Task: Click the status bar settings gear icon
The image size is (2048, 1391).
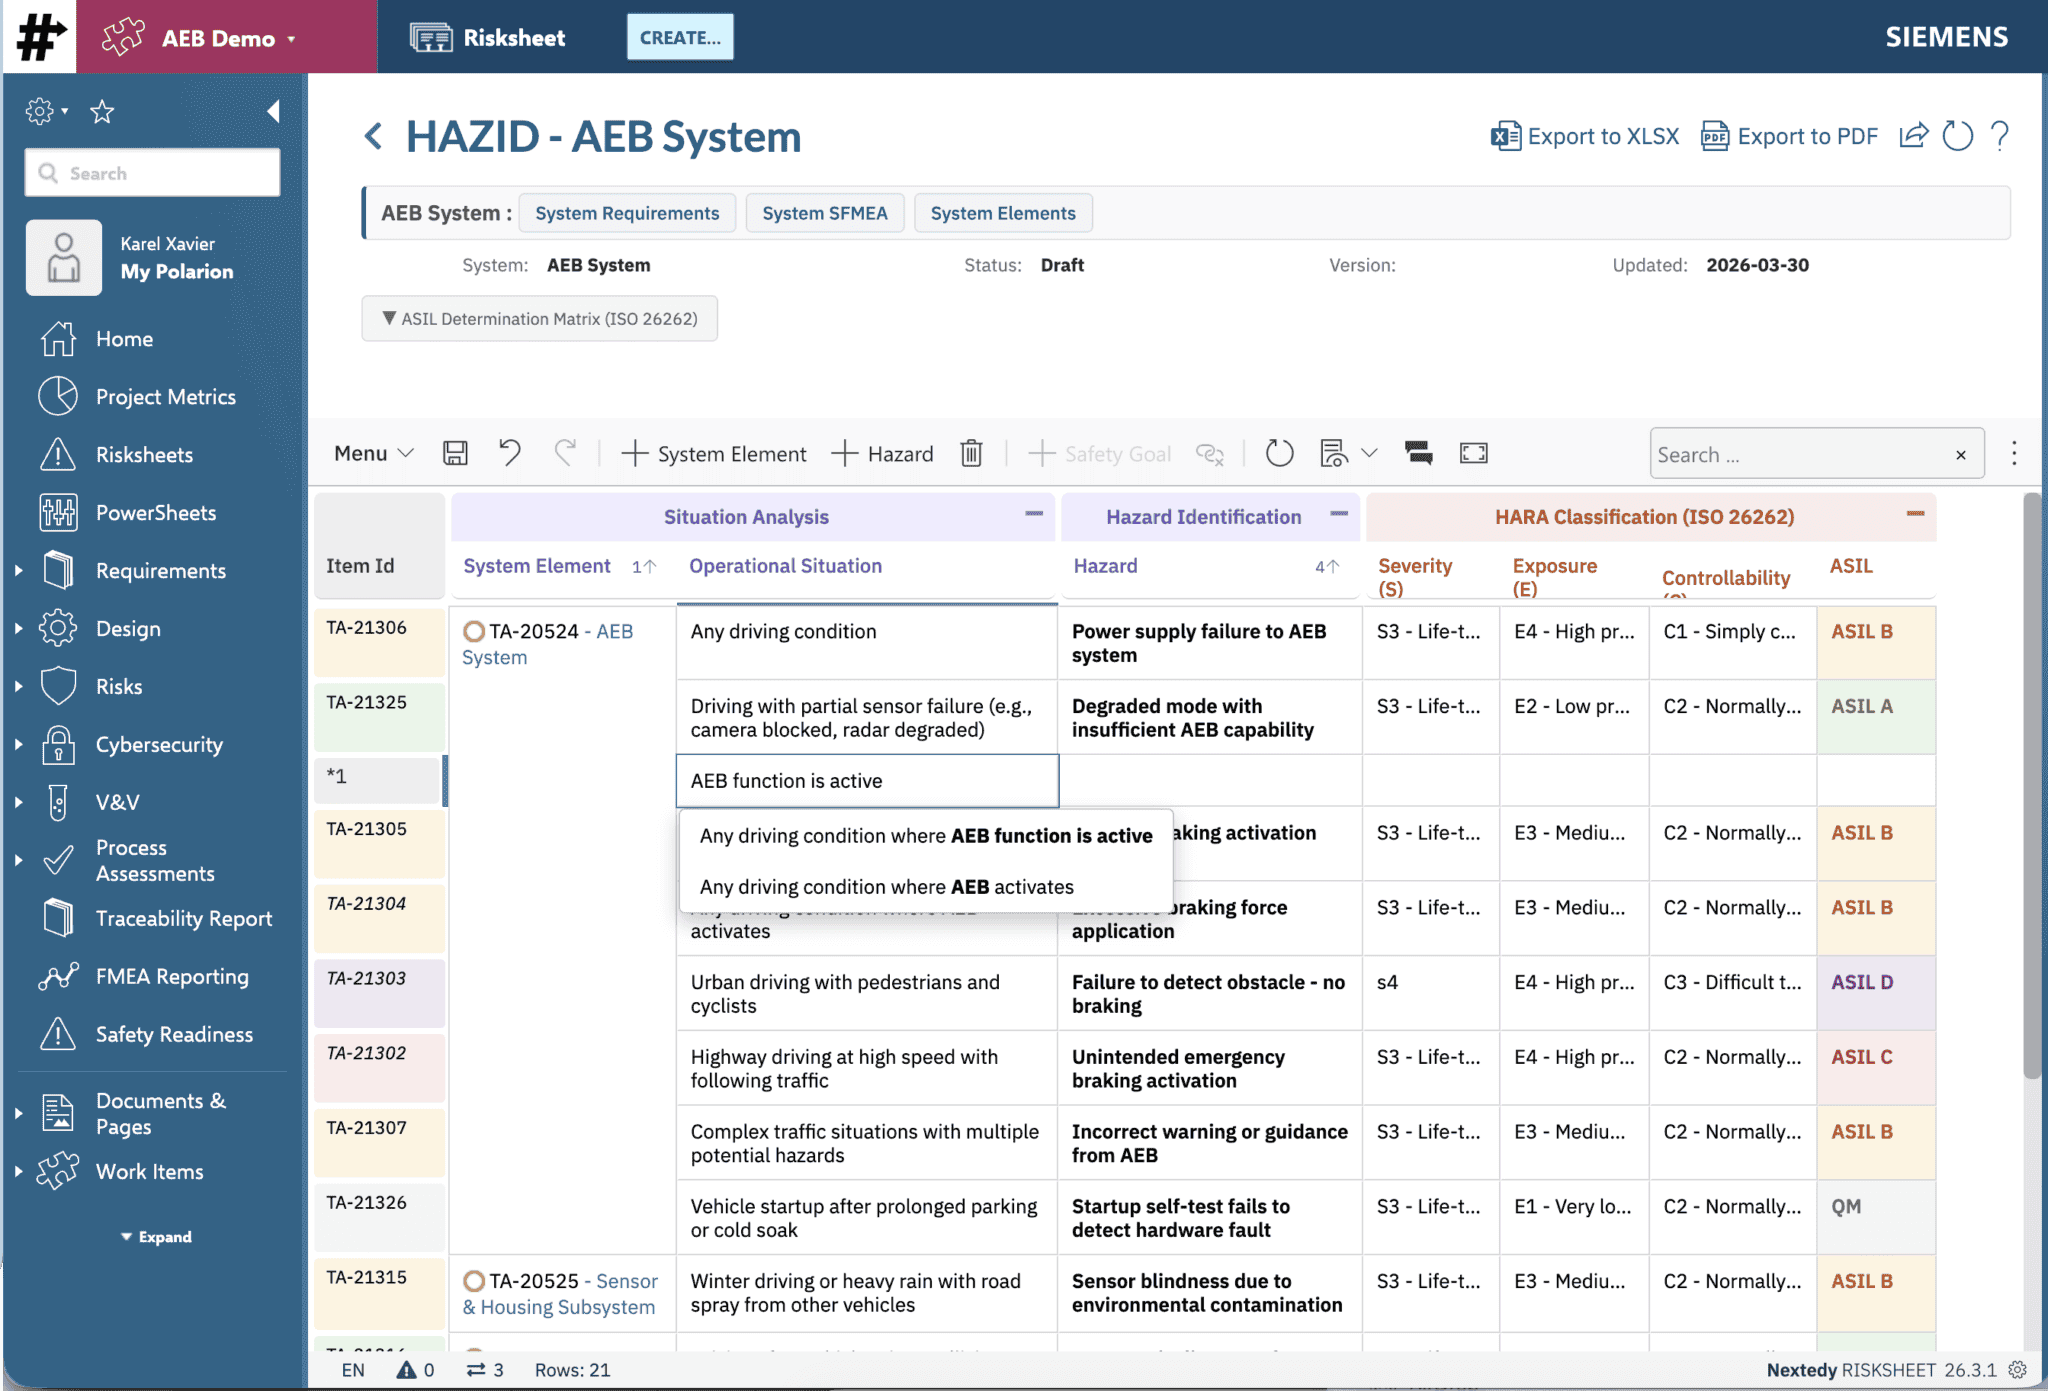Action: 2018,1370
